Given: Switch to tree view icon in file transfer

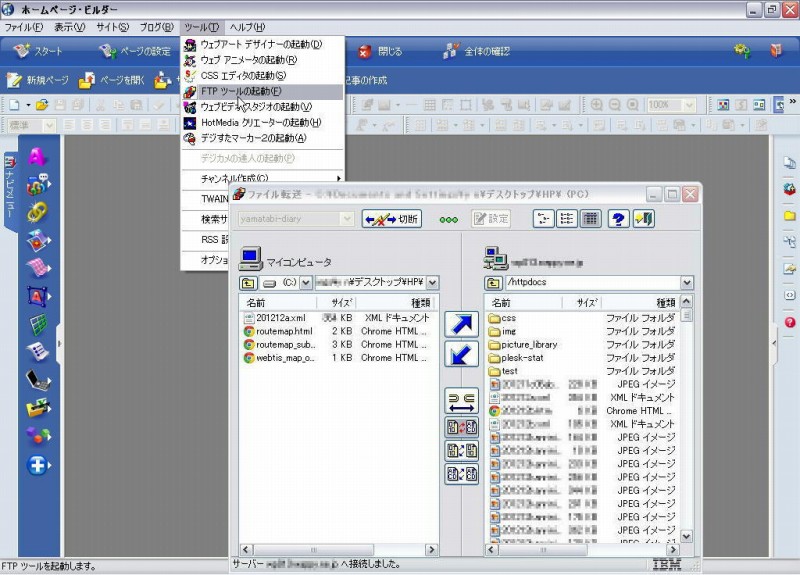Looking at the screenshot, I should tap(543, 219).
